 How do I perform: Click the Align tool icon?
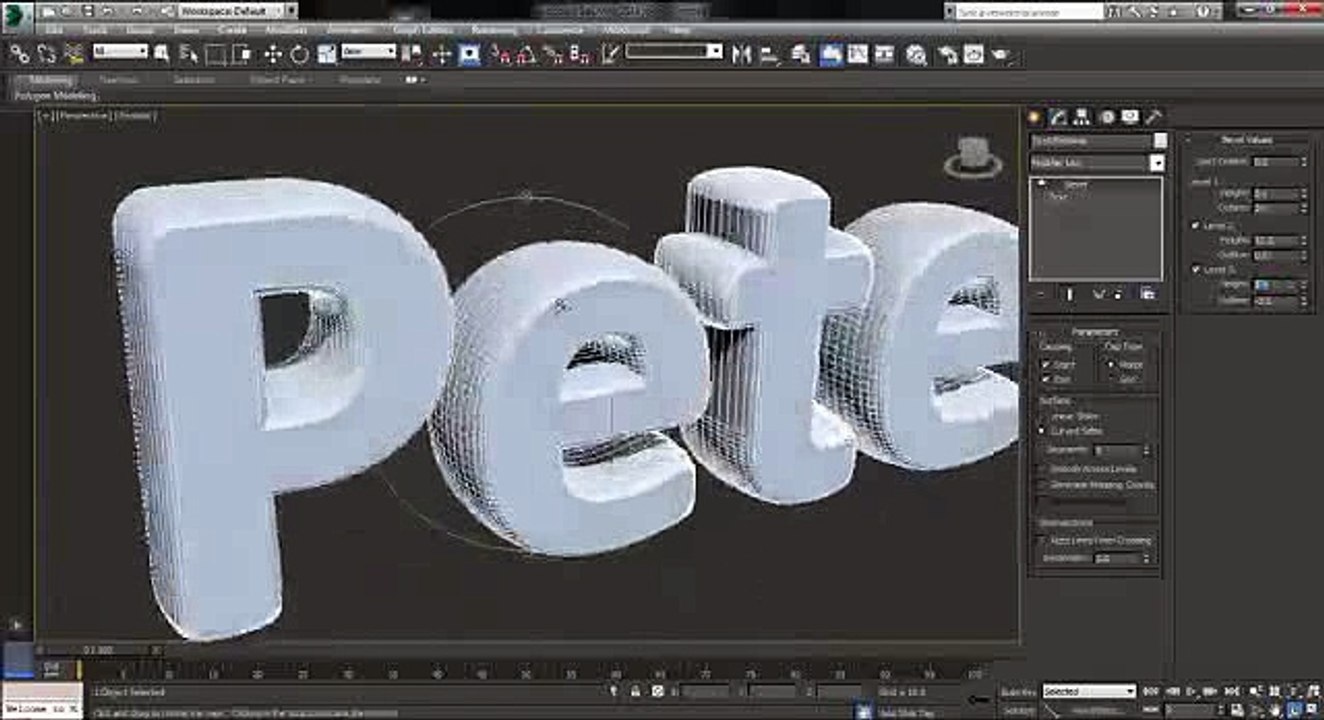pyautogui.click(x=770, y=54)
